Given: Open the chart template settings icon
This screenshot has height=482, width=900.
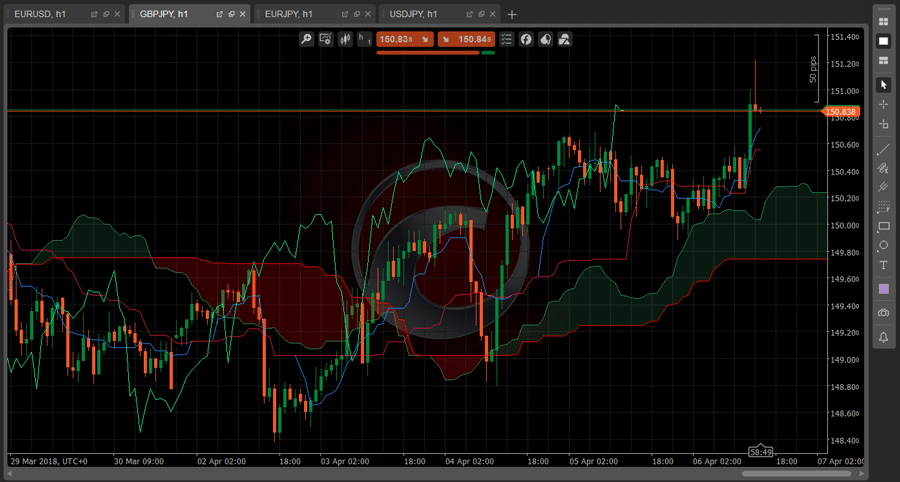Looking at the screenshot, I should click(x=325, y=39).
